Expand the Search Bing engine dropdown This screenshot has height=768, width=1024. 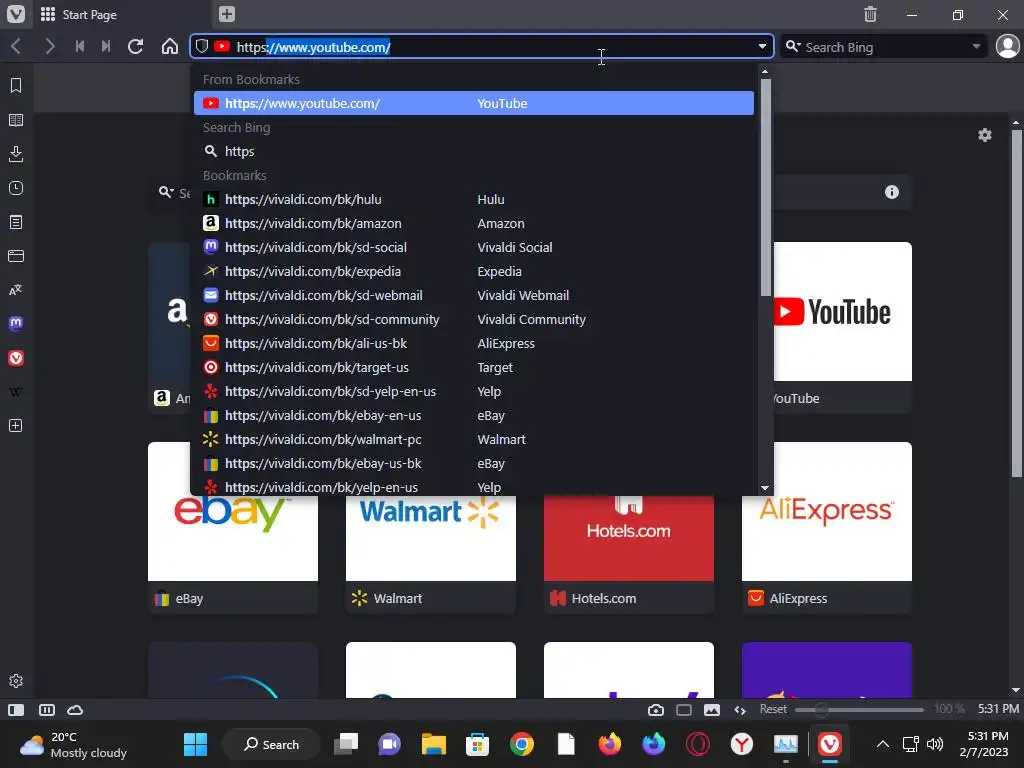(x=976, y=46)
